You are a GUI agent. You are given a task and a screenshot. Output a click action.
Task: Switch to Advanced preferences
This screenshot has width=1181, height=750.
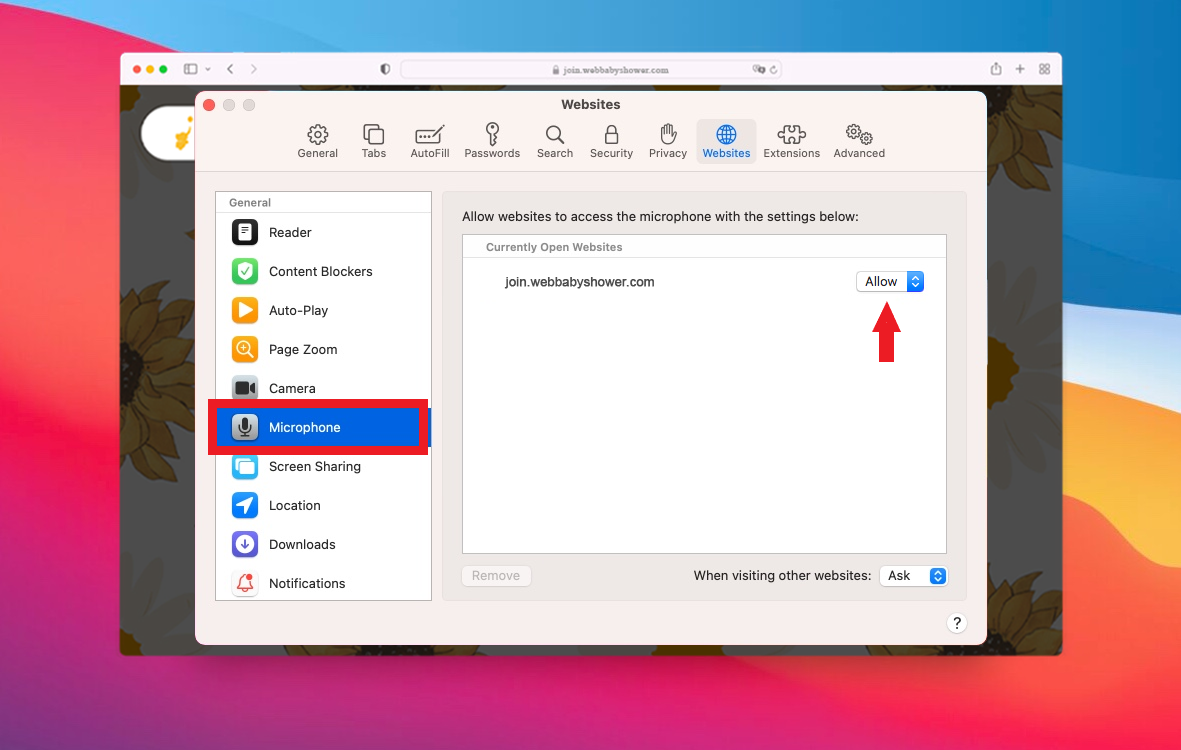(x=859, y=141)
